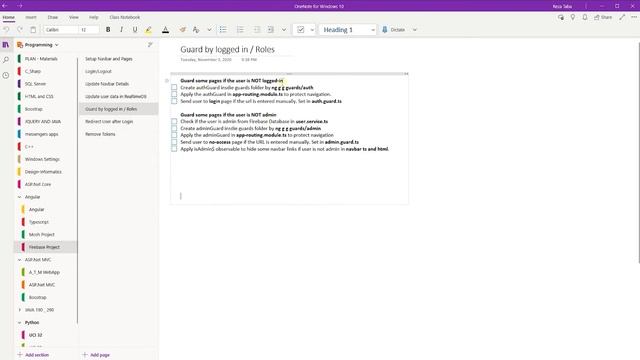Toggle underline formatting
Screen dimensions: 640x360
[x=135, y=30]
